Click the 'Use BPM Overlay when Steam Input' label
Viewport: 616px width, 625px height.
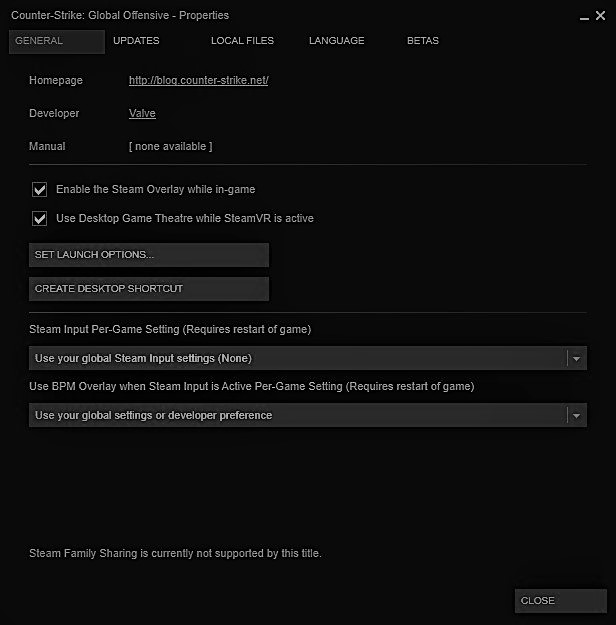click(x=252, y=386)
